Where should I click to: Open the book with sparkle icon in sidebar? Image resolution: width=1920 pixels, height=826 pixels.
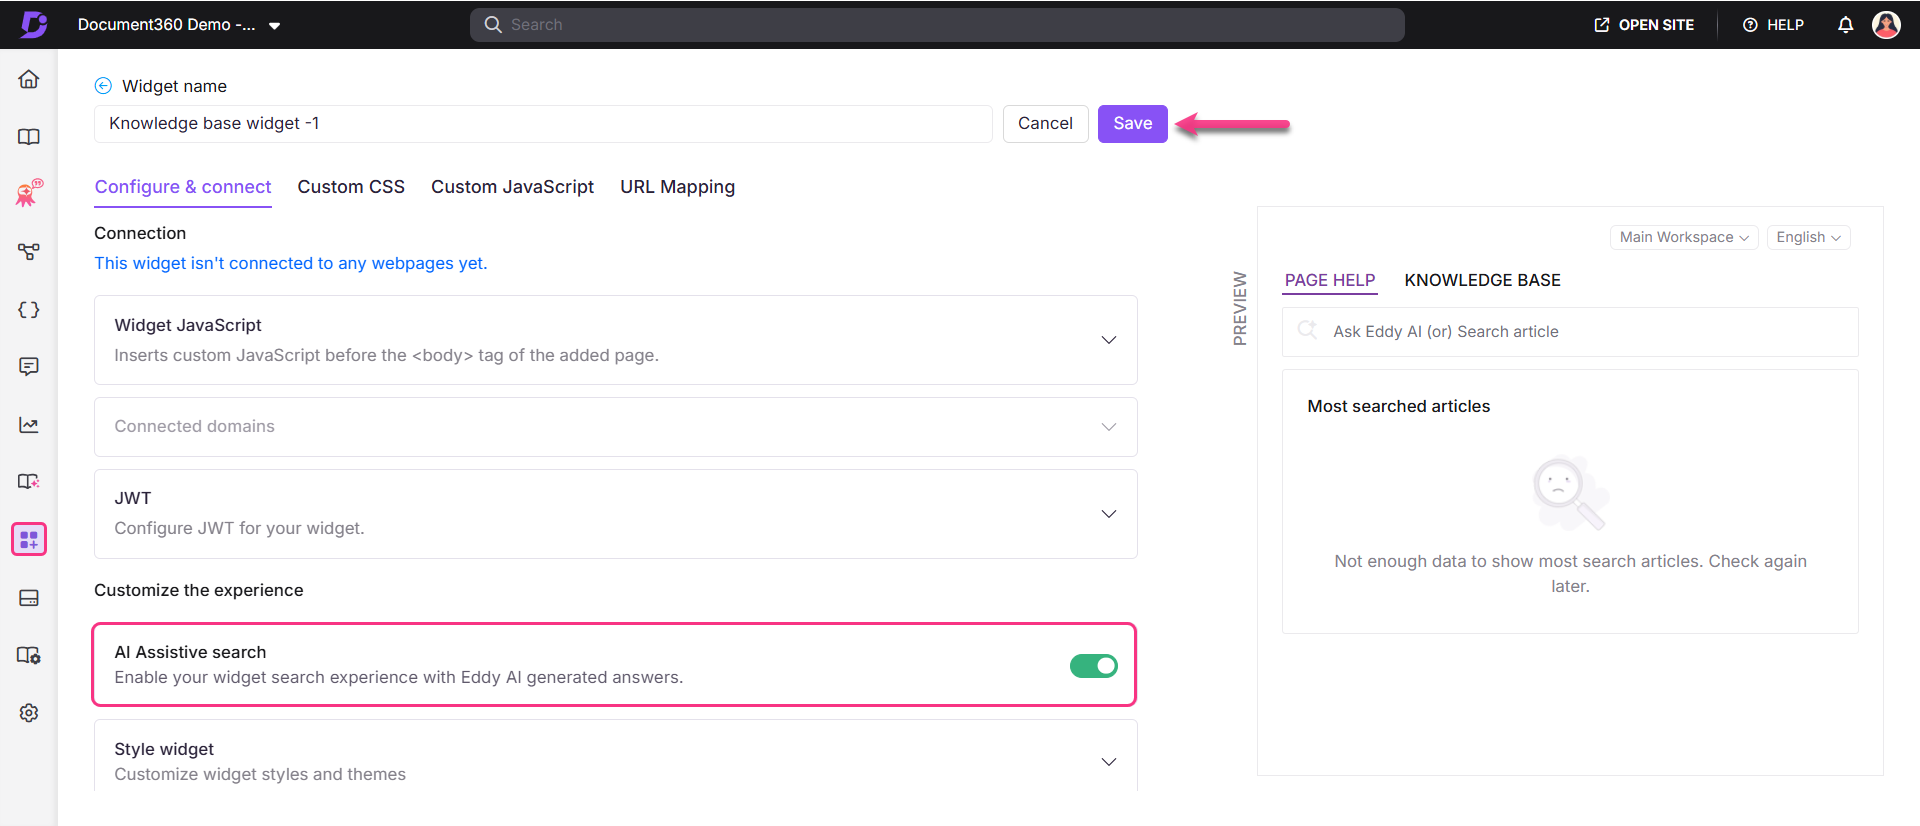(29, 482)
